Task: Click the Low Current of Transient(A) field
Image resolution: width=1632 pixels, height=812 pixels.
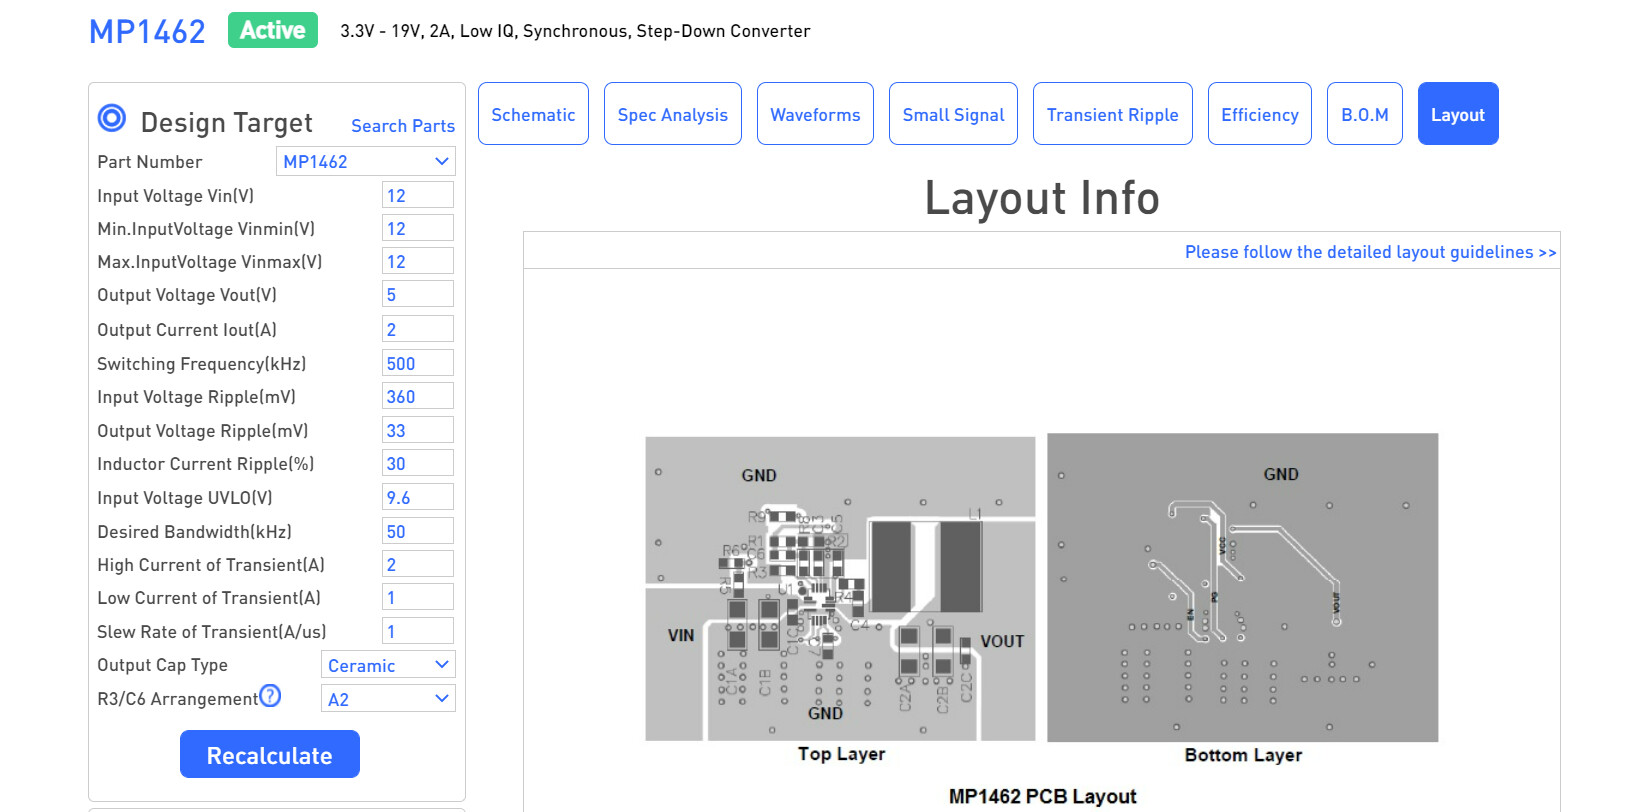Action: tap(418, 597)
